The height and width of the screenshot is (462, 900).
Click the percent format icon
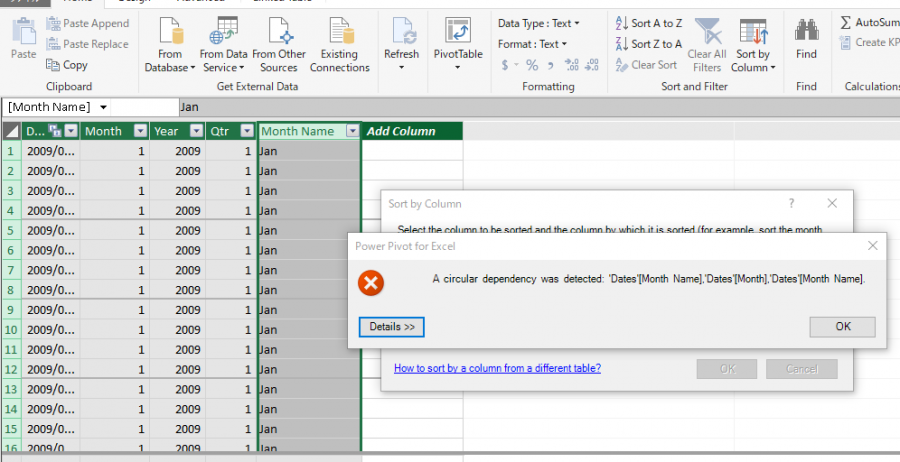532,65
